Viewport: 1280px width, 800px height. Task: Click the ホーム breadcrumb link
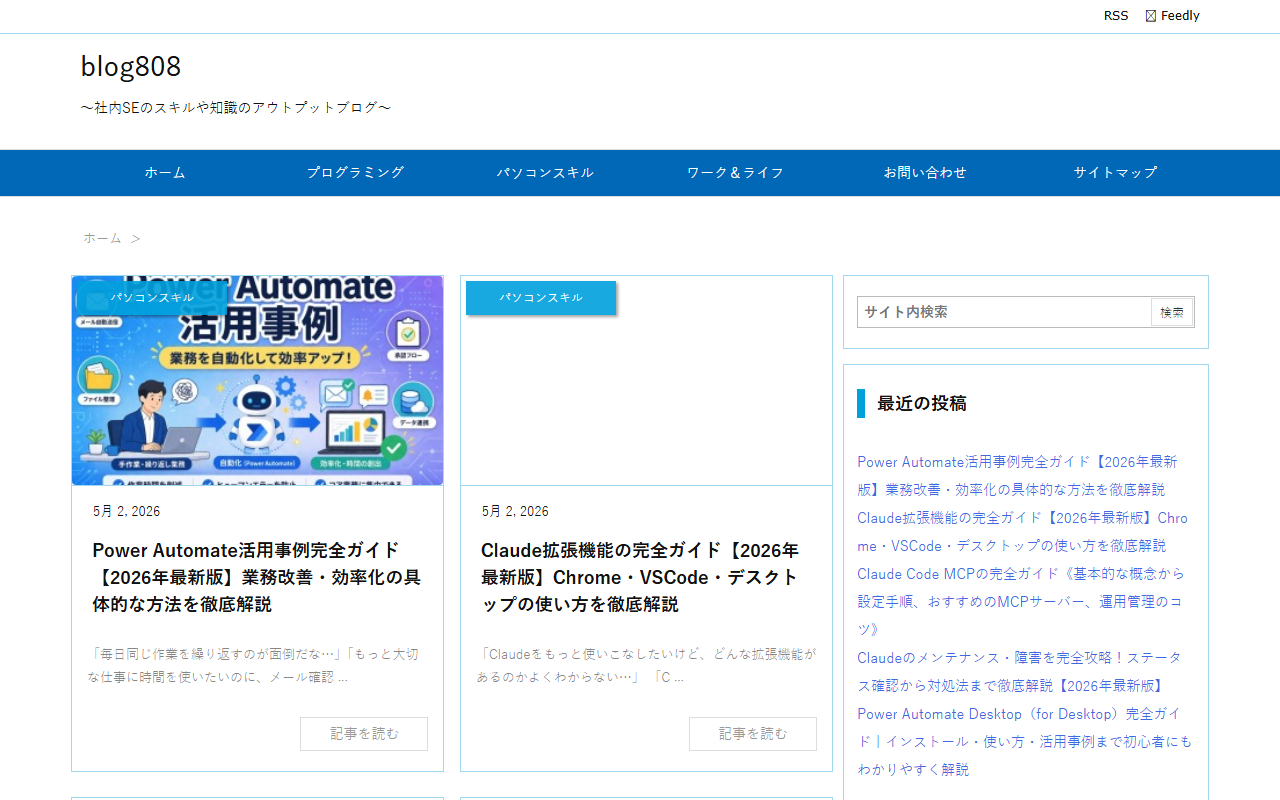[x=102, y=238]
